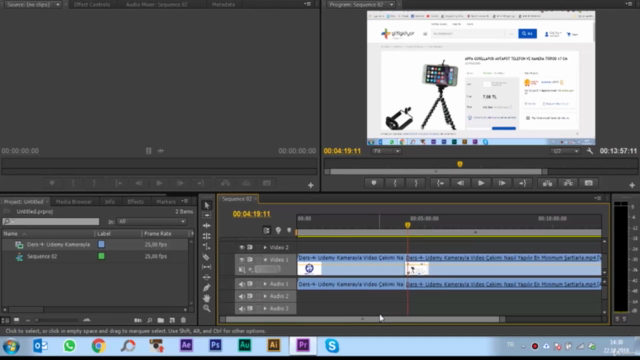Step back one frame in Program monitor
The height and width of the screenshot is (360, 640).
point(460,183)
